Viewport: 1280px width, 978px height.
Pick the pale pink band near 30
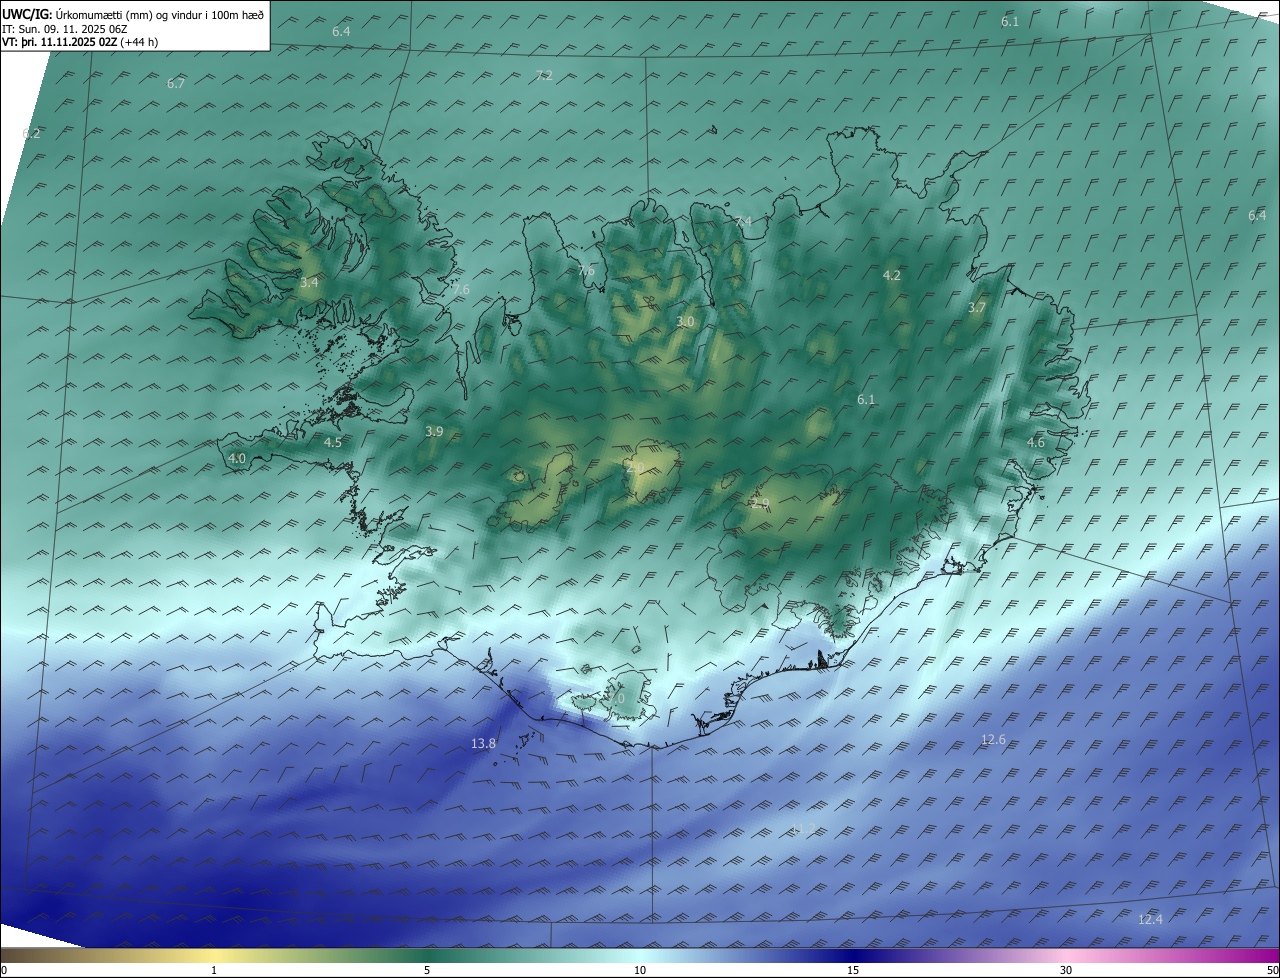[x=1066, y=955]
